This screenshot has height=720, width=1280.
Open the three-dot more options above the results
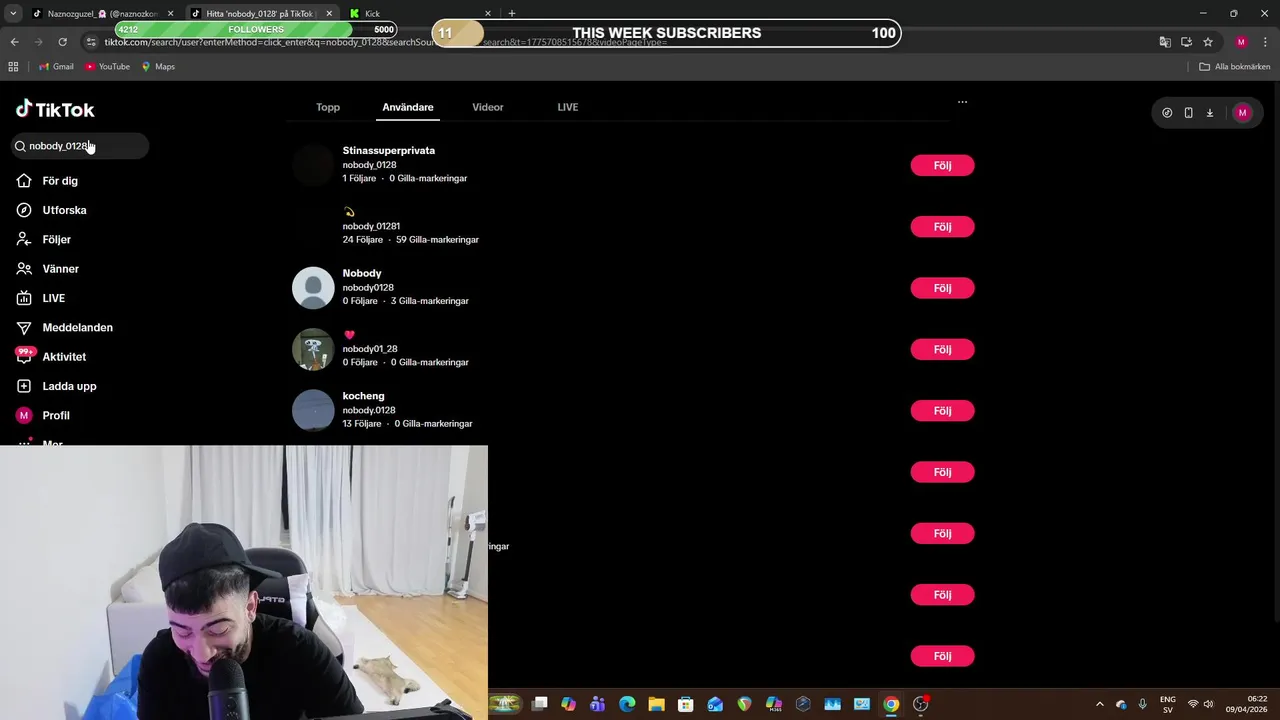coord(962,102)
